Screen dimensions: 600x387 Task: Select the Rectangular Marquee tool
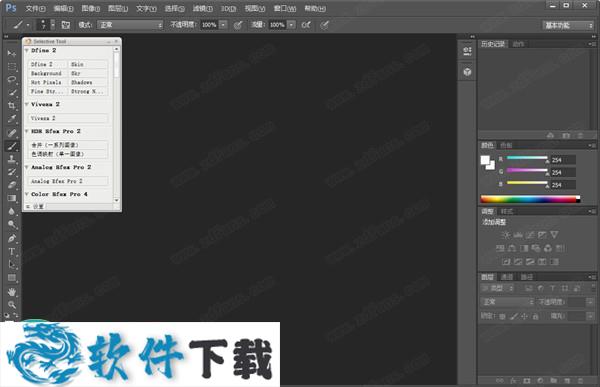pos(12,66)
